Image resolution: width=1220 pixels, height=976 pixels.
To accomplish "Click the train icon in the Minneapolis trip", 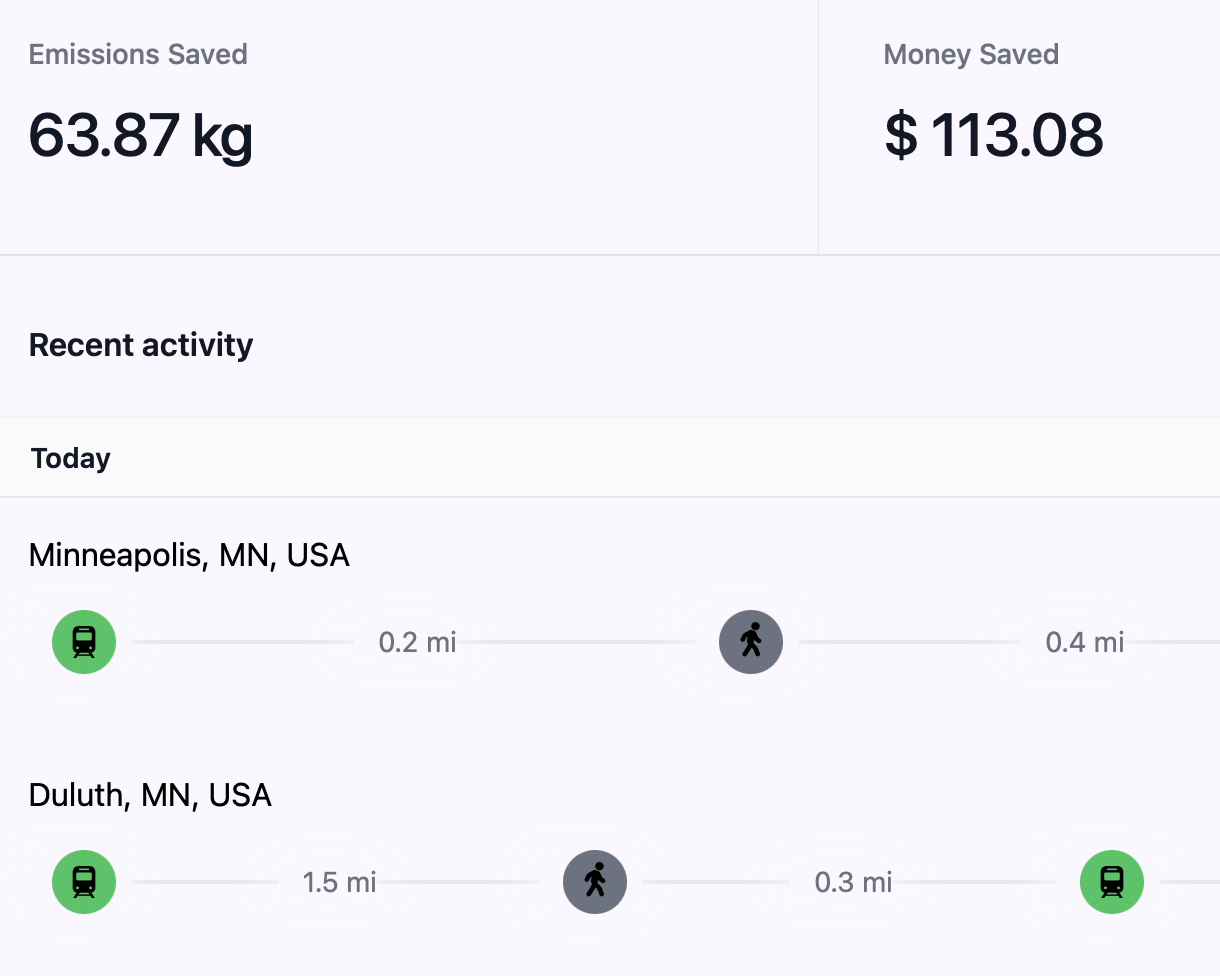I will (x=84, y=642).
